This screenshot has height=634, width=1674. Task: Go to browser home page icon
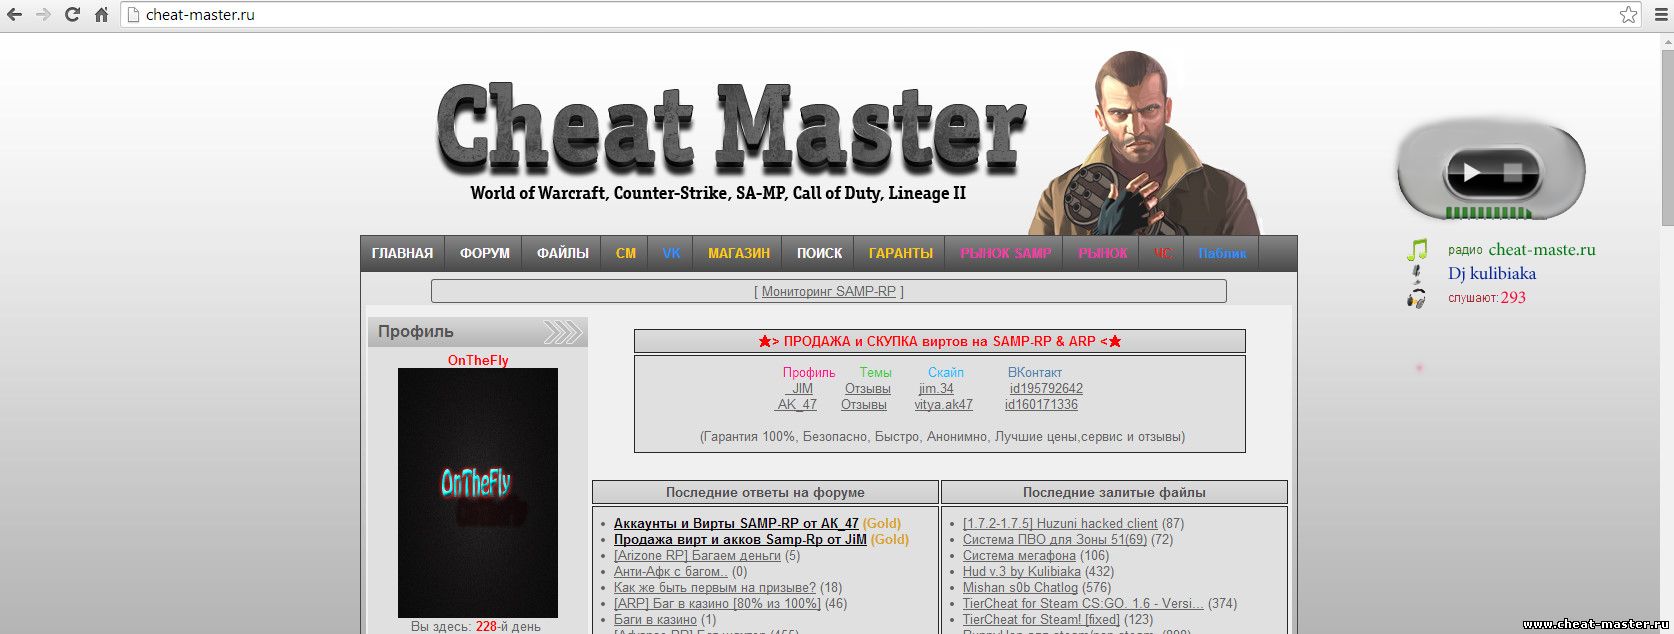101,15
